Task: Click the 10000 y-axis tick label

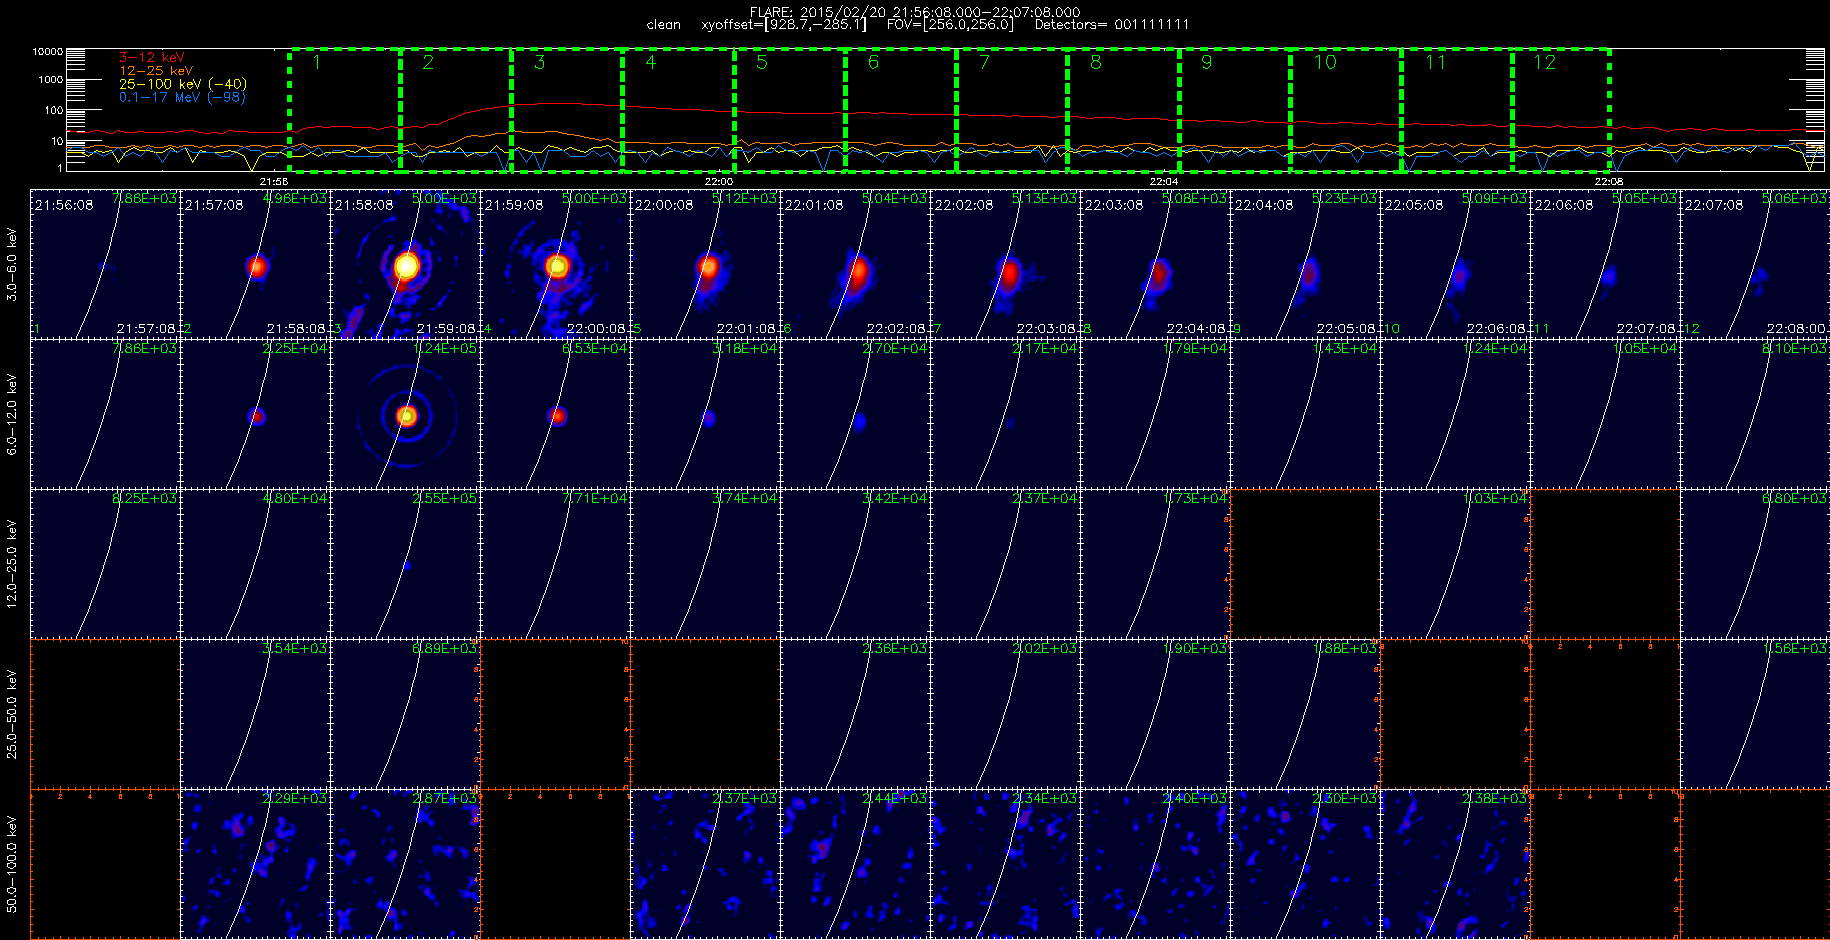Action: pos(47,51)
